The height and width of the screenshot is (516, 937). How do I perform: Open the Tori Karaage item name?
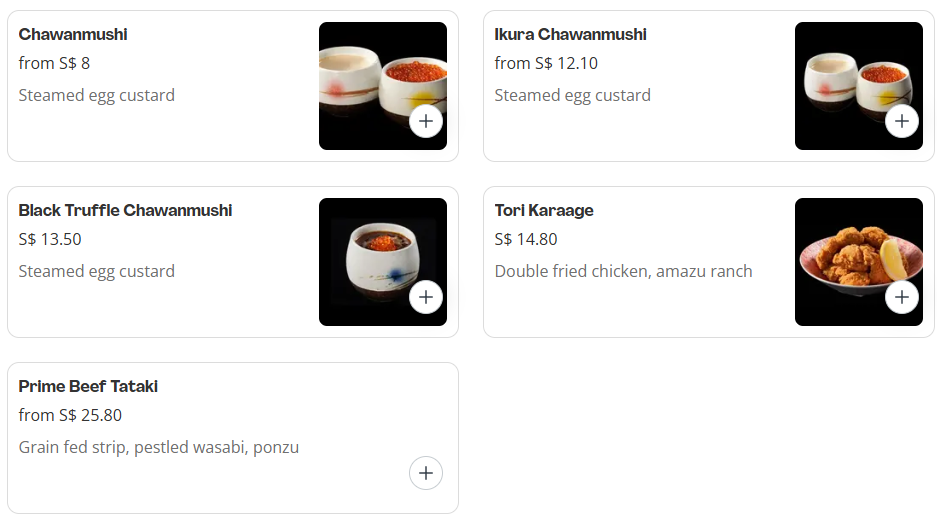tap(544, 211)
